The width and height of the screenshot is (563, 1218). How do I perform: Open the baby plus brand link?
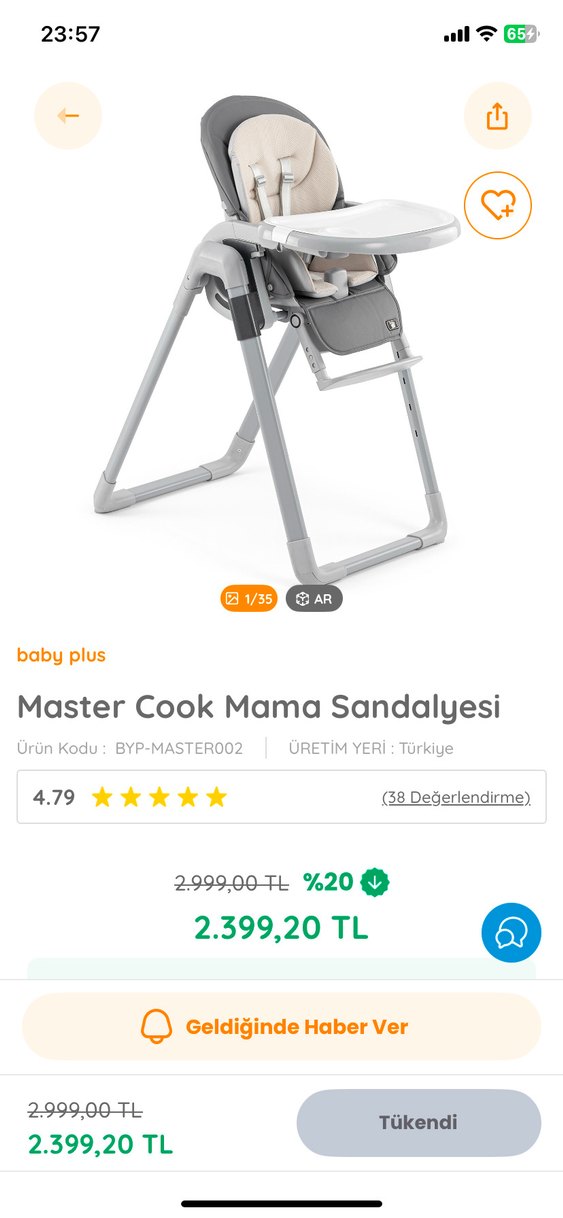(61, 656)
